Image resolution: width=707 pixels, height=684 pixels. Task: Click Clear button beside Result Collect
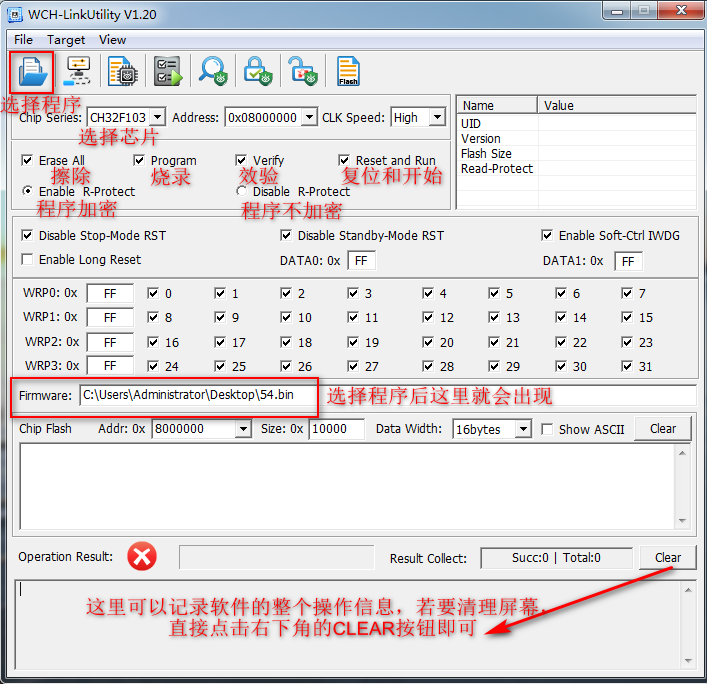coord(668,558)
